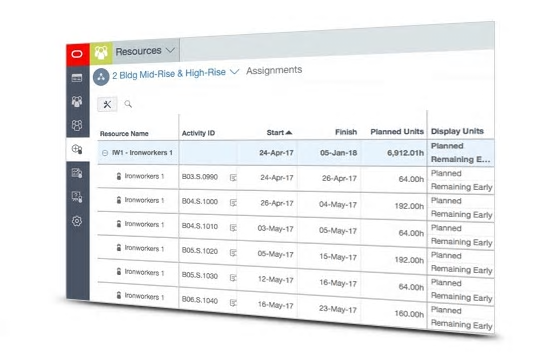The height and width of the screenshot is (360, 560).
Task: Open the settings gear in the sidebar
Action: [77, 221]
